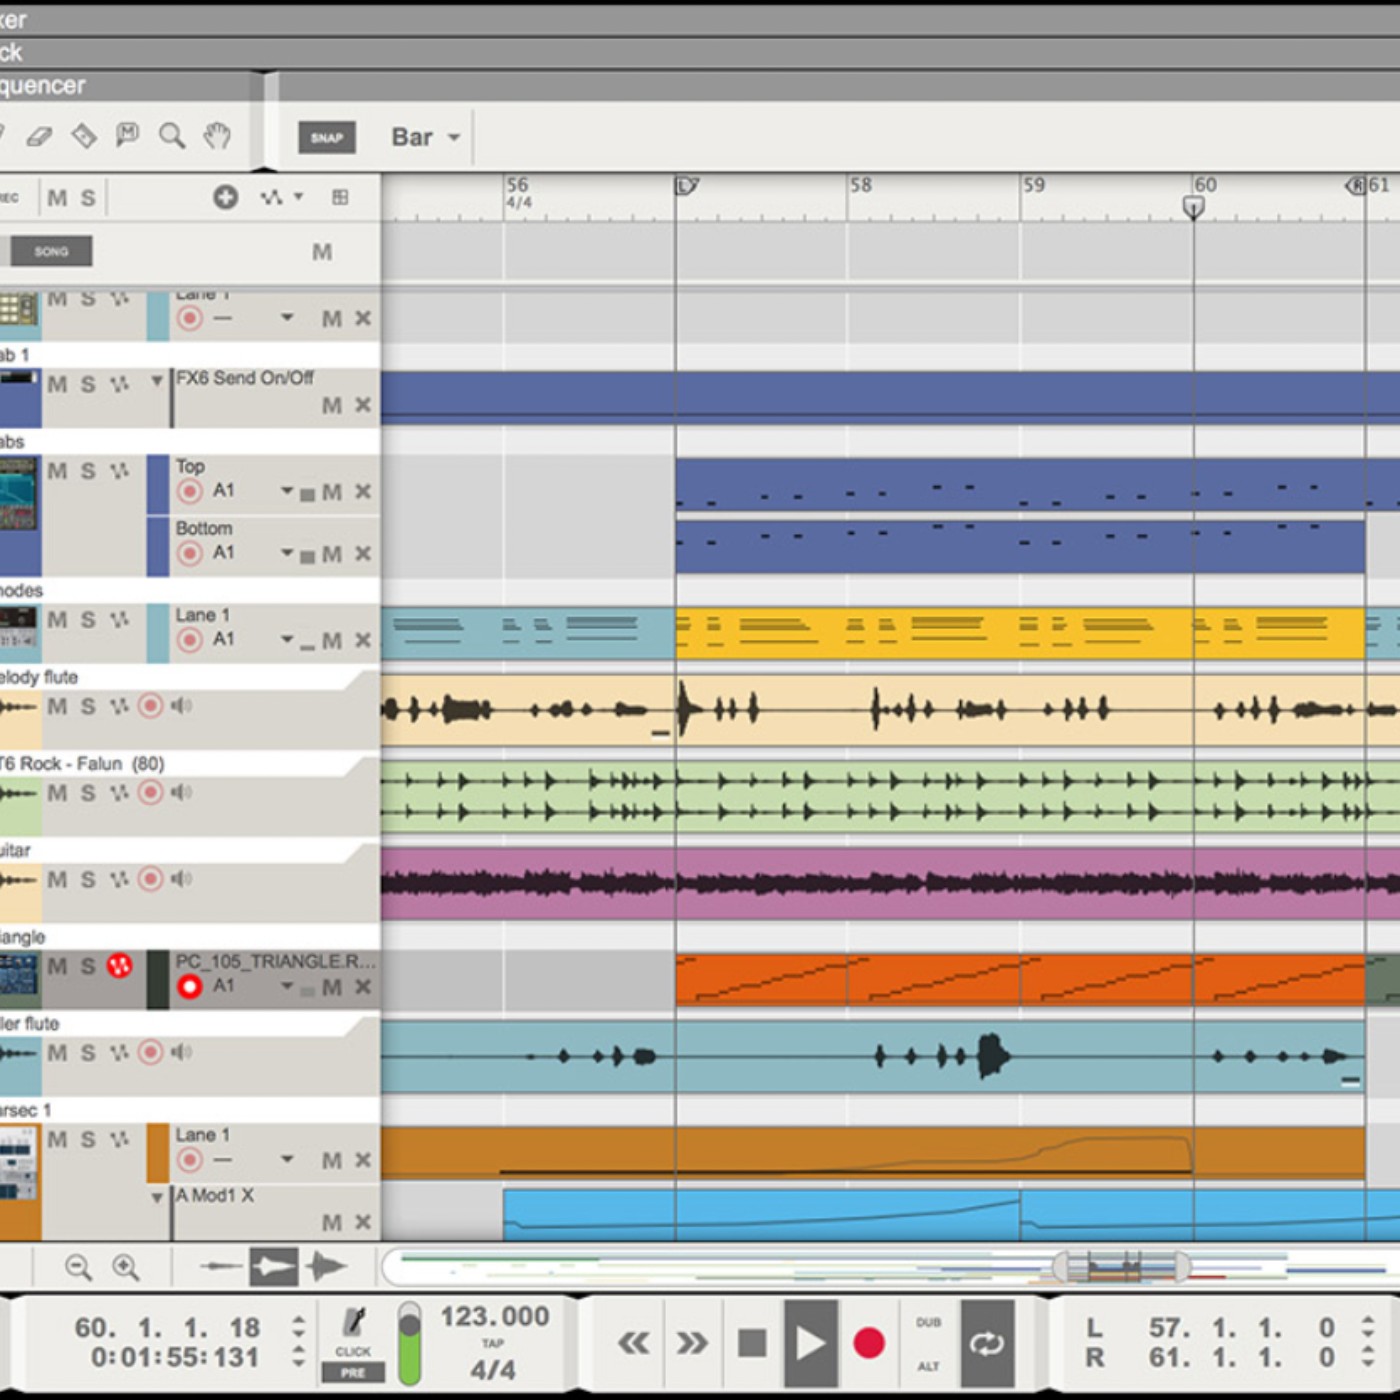Click the tempo value 123.000
The image size is (1400, 1400).
click(495, 1316)
